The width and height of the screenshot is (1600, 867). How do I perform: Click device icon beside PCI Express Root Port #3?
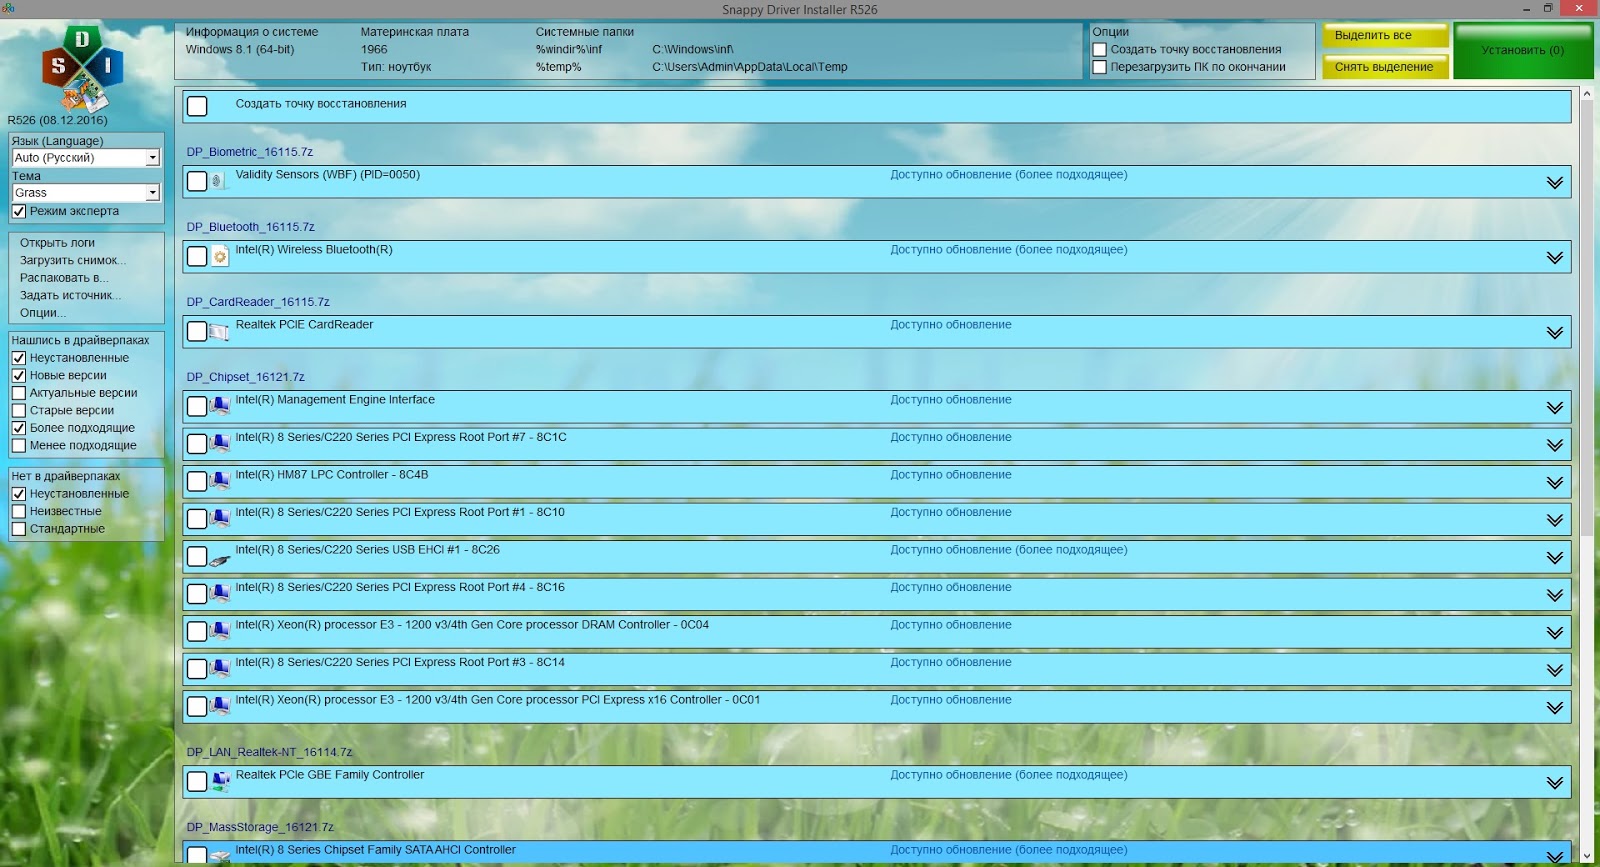219,669
